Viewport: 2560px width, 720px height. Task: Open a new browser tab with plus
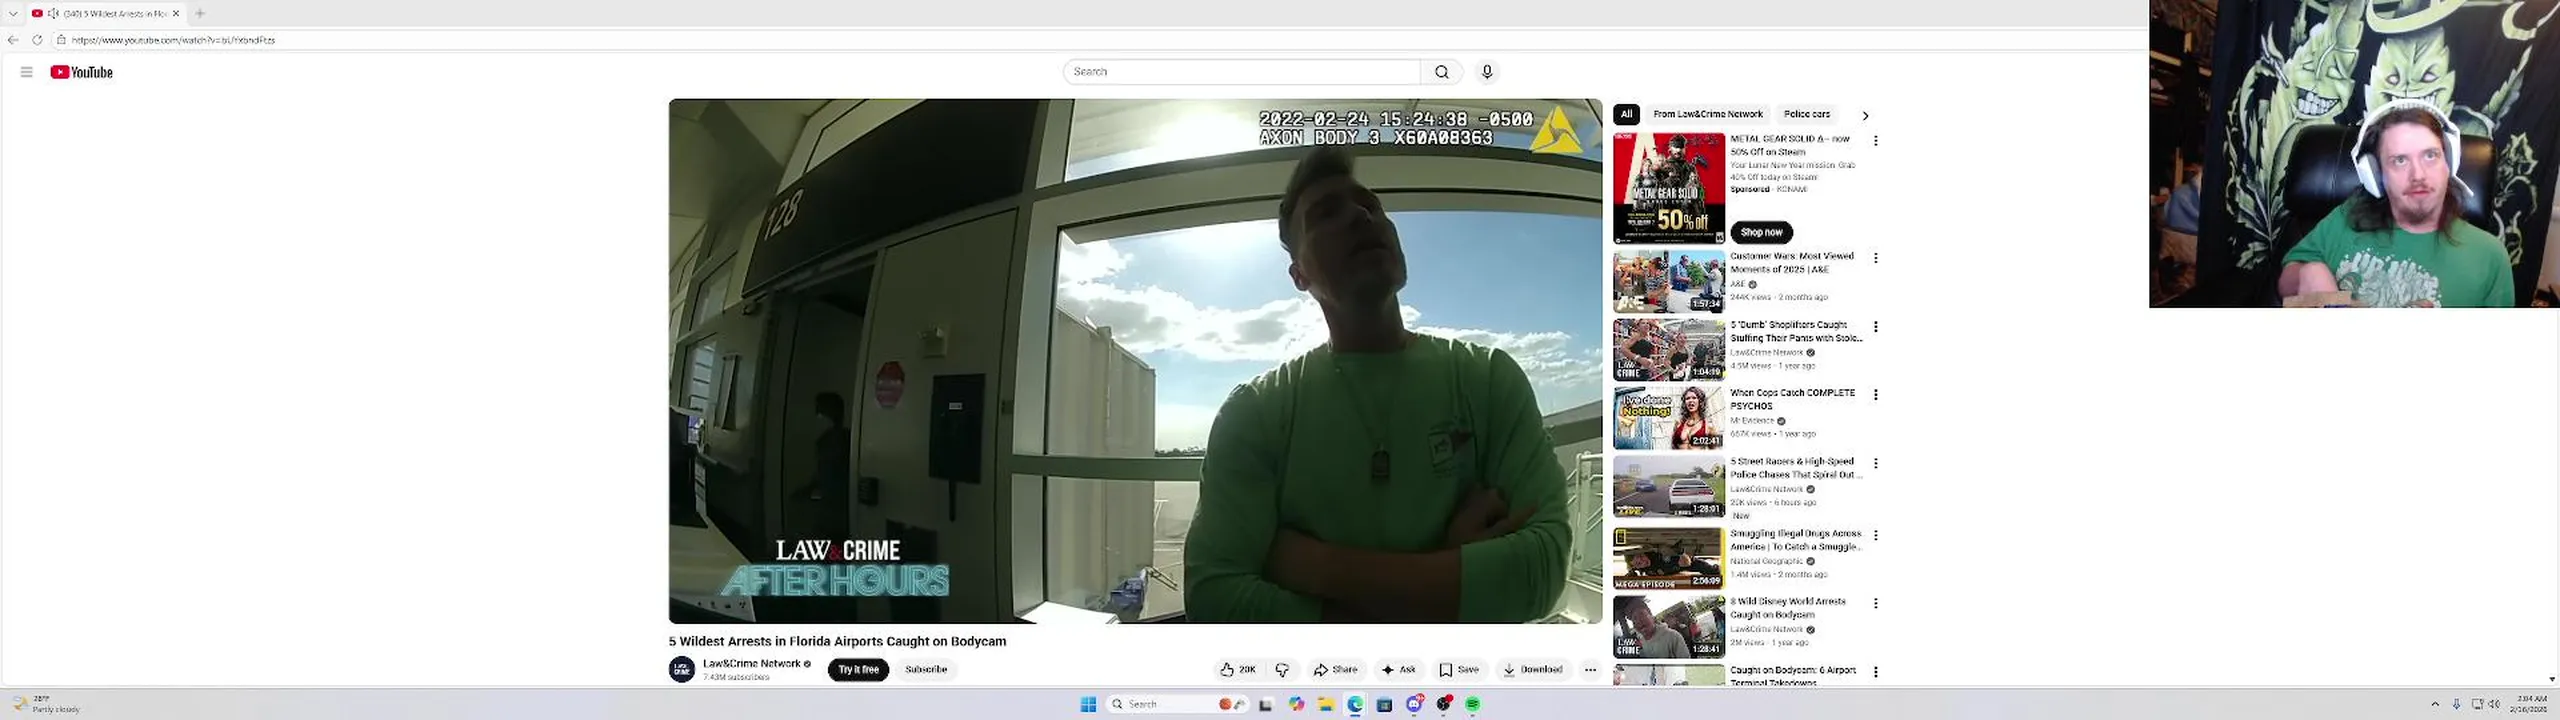click(200, 13)
